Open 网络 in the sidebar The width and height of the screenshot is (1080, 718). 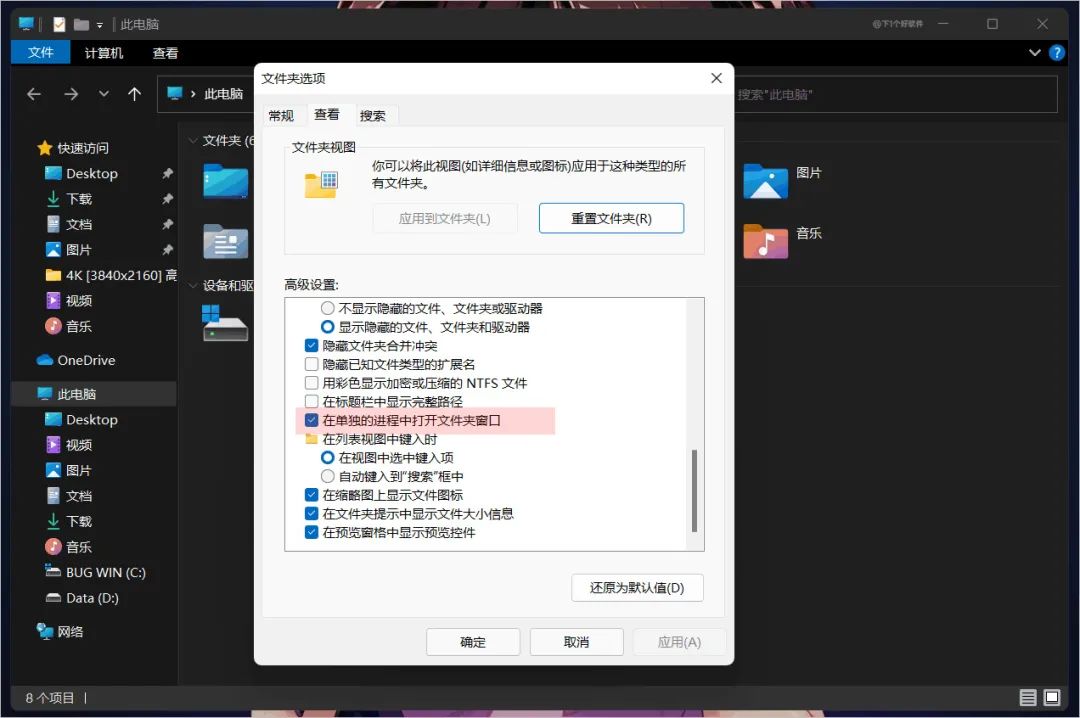[x=70, y=632]
